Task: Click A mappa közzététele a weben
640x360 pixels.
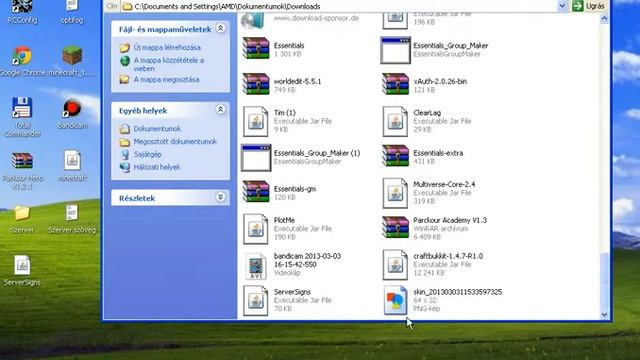Action: (x=169, y=64)
